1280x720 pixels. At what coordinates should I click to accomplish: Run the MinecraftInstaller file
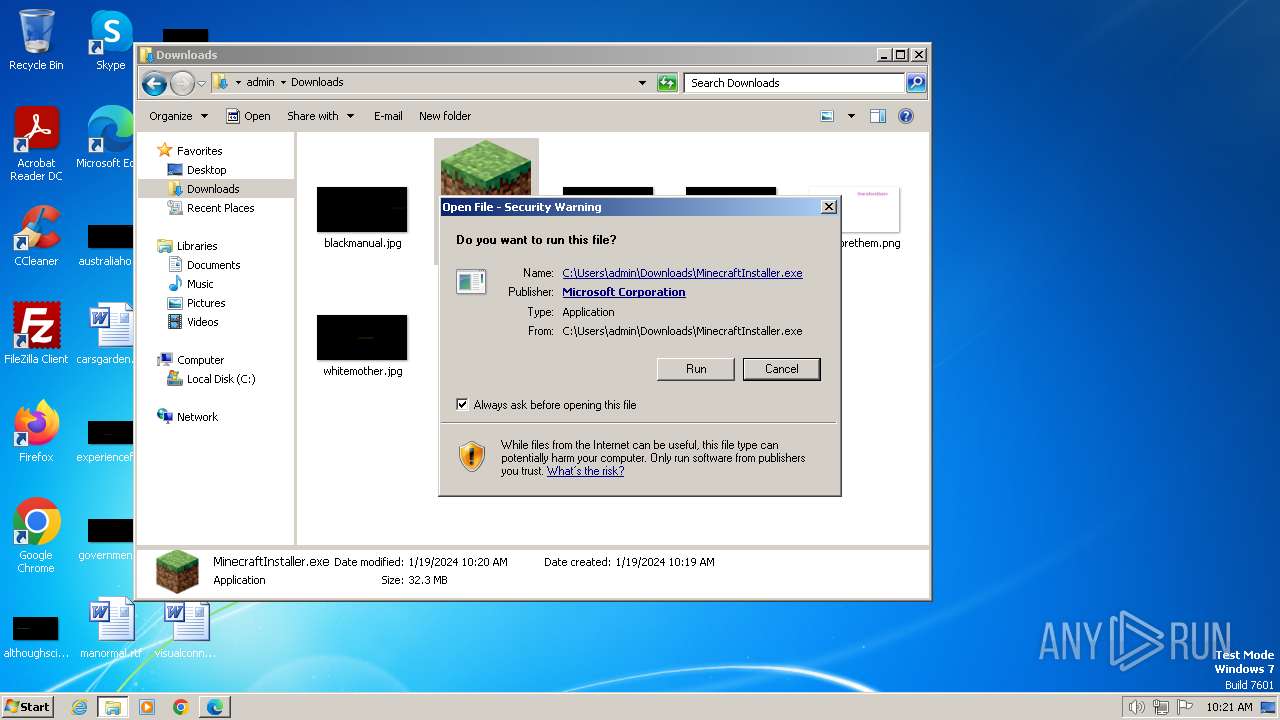click(696, 369)
